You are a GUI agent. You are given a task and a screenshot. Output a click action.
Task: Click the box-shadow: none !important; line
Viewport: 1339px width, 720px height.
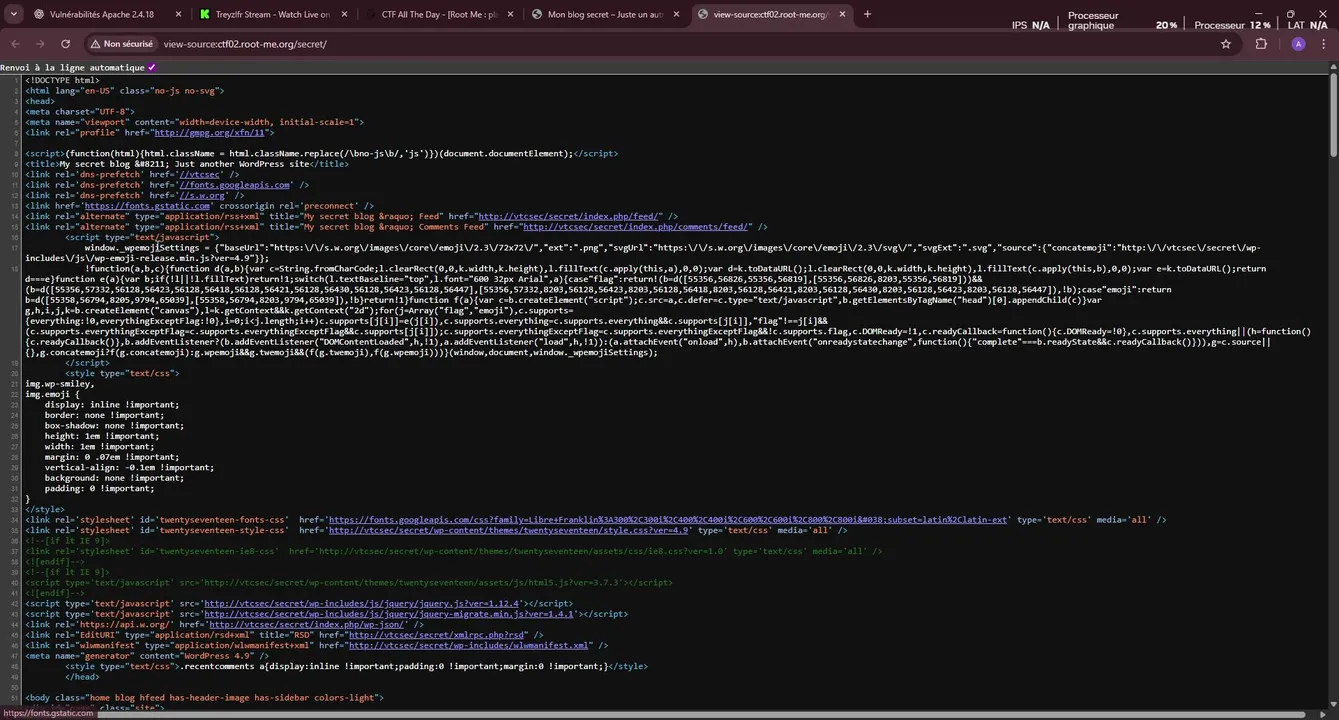click(x=114, y=425)
